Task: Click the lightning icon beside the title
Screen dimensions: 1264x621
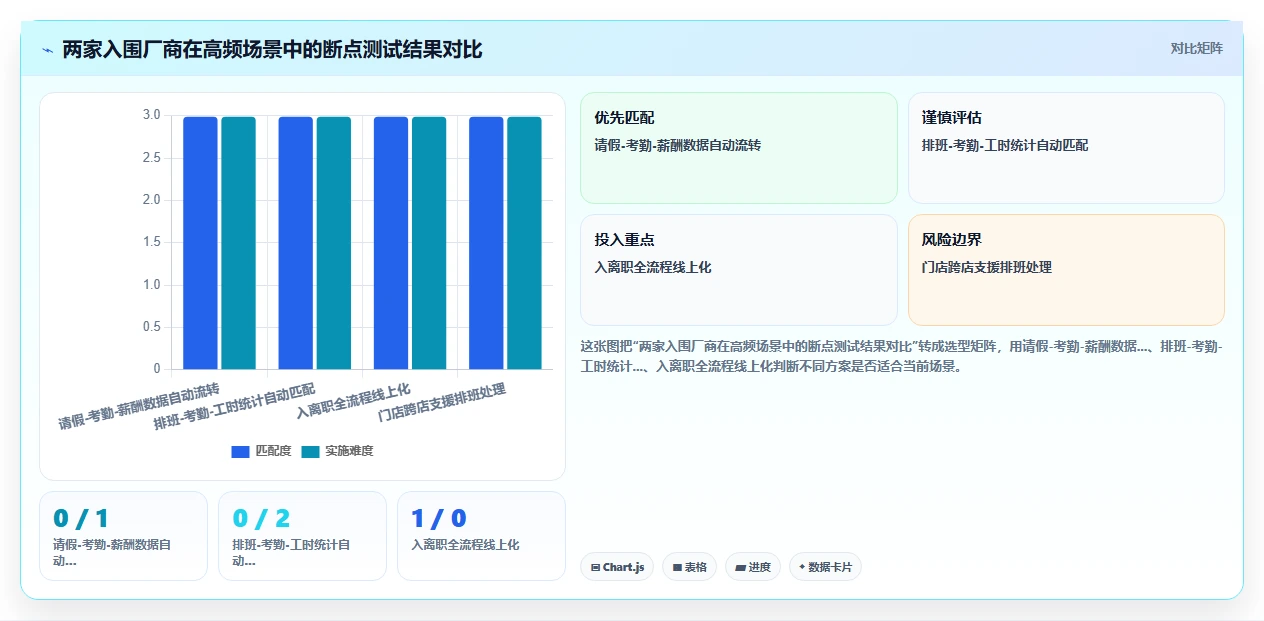Action: coord(47,50)
